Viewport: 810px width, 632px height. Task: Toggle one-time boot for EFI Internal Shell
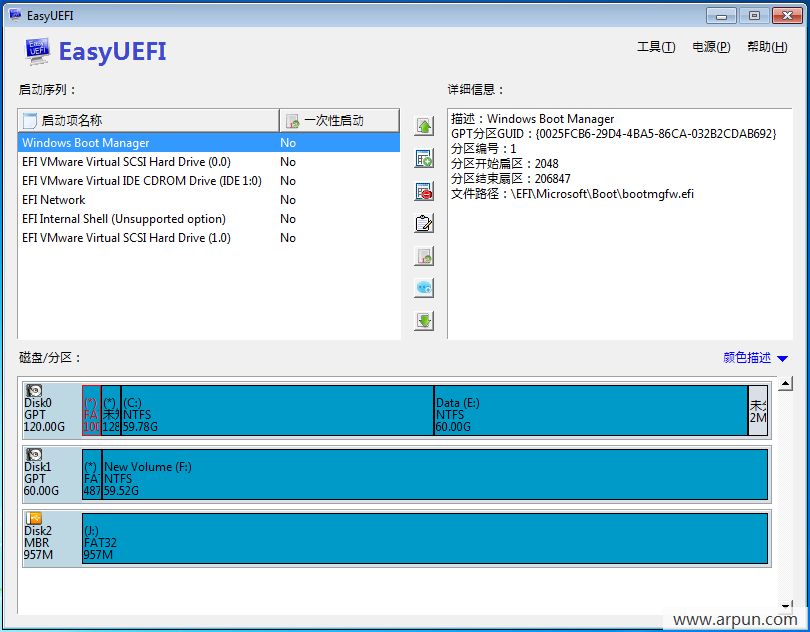tap(288, 218)
